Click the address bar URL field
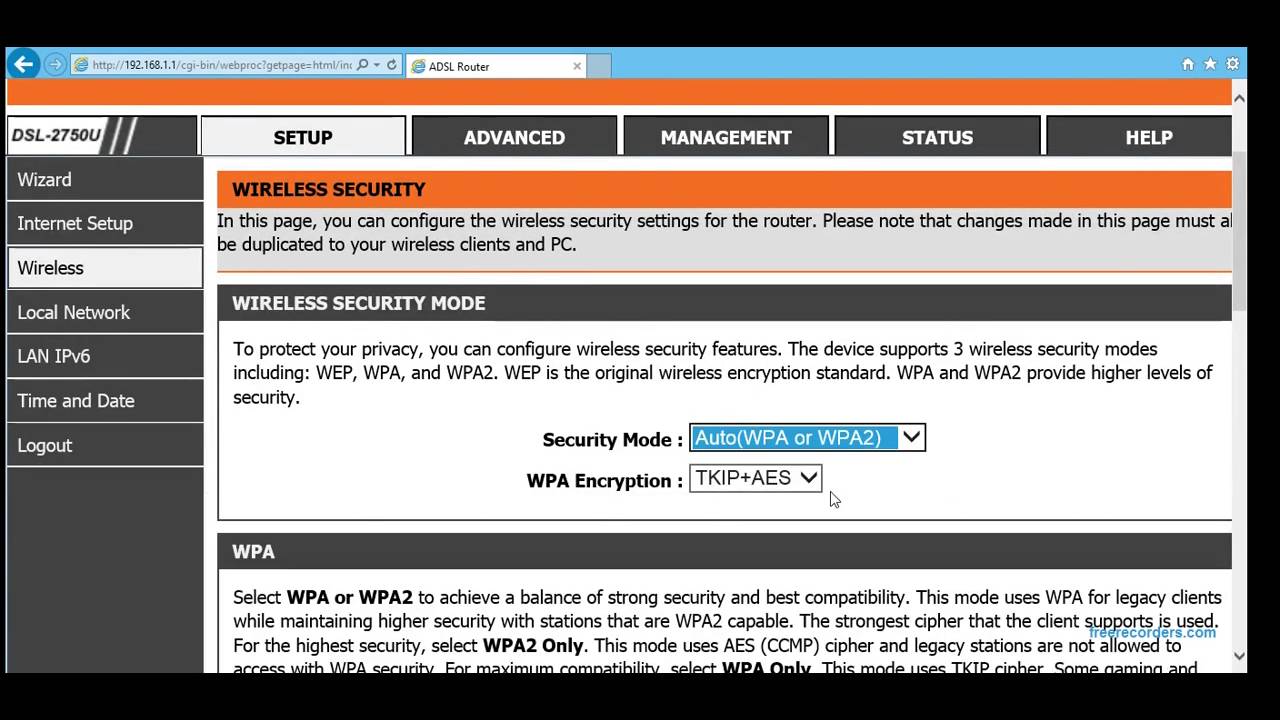Viewport: 1280px width, 720px height. pos(222,65)
